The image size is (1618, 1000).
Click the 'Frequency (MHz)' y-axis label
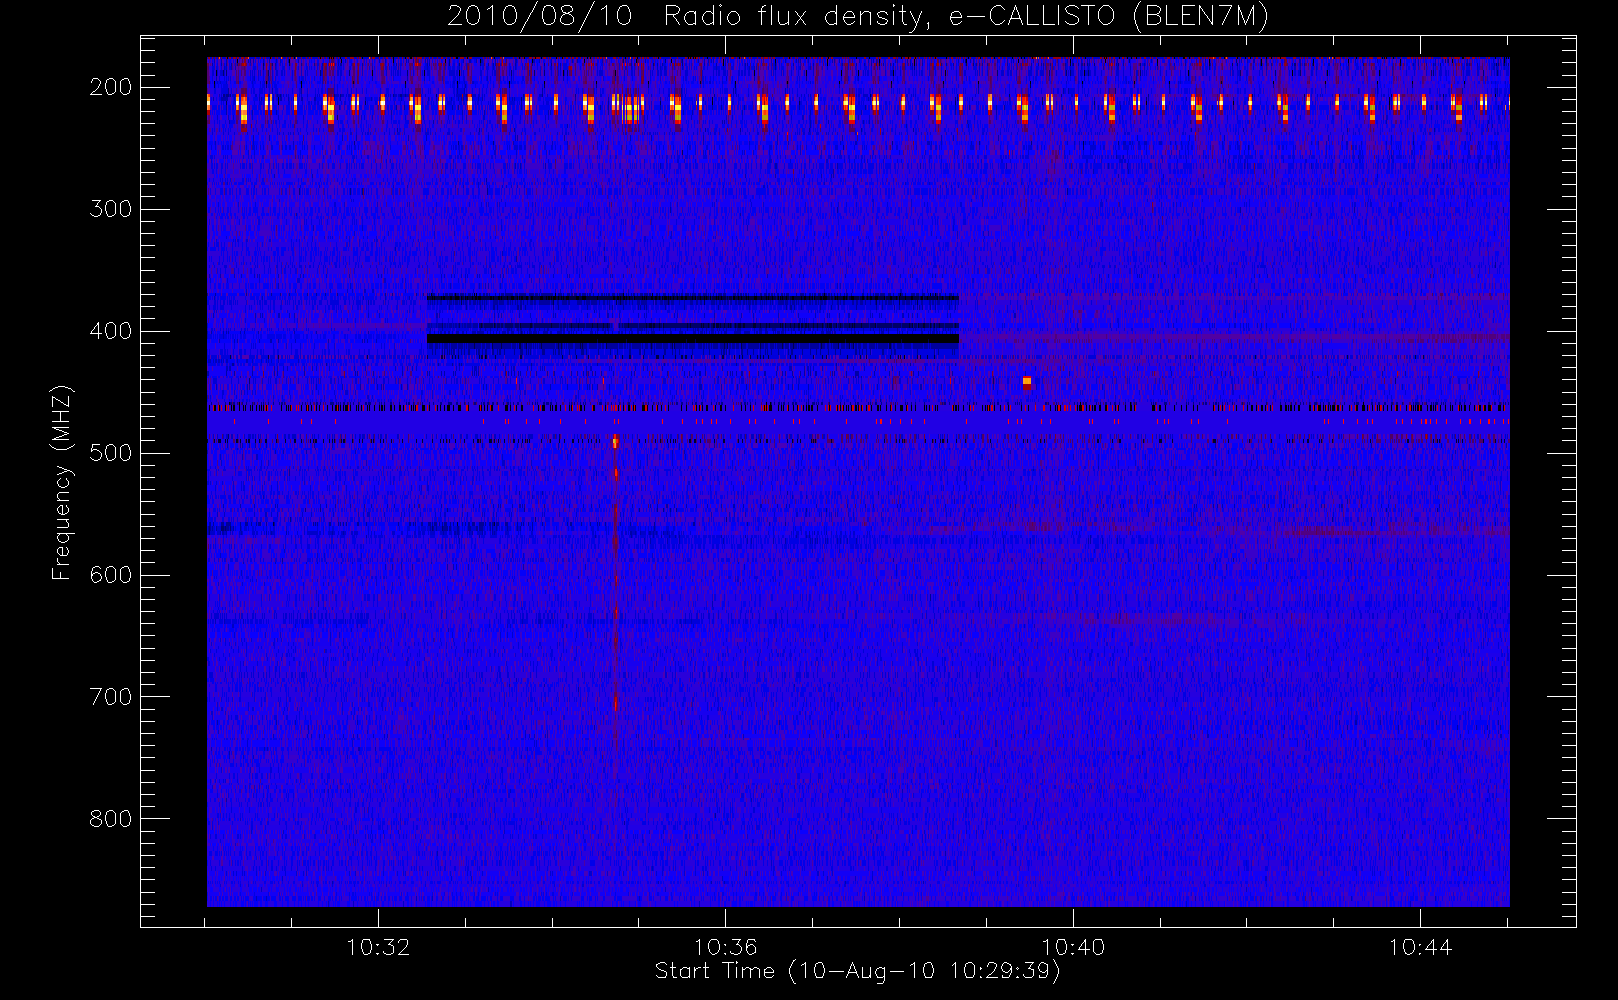click(x=62, y=482)
